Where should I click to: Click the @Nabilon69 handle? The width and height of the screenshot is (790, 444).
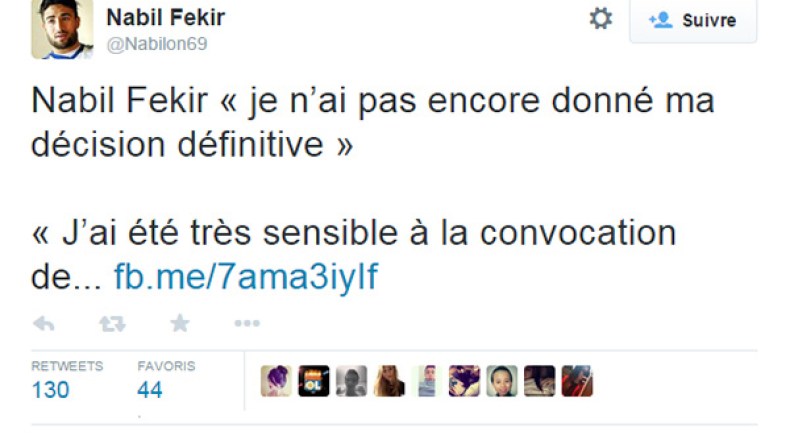tap(157, 44)
